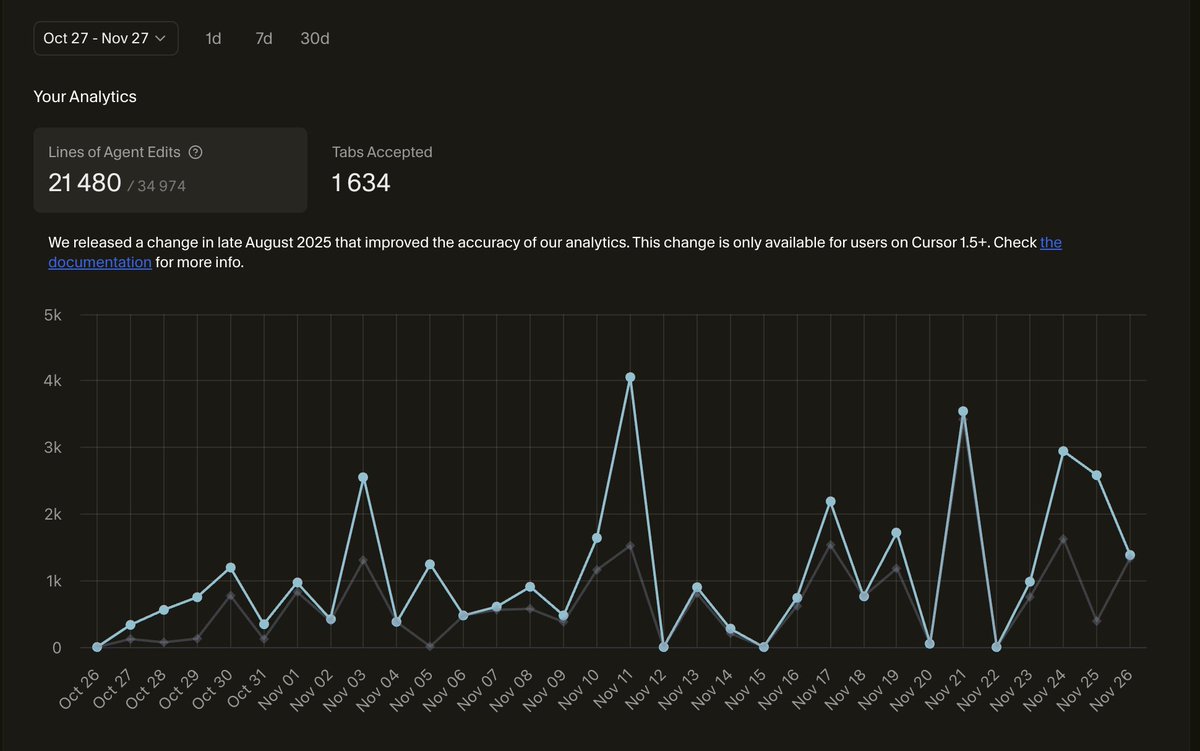1200x751 pixels.
Task: Click the Nov 03 data point on the chart
Action: (x=362, y=476)
